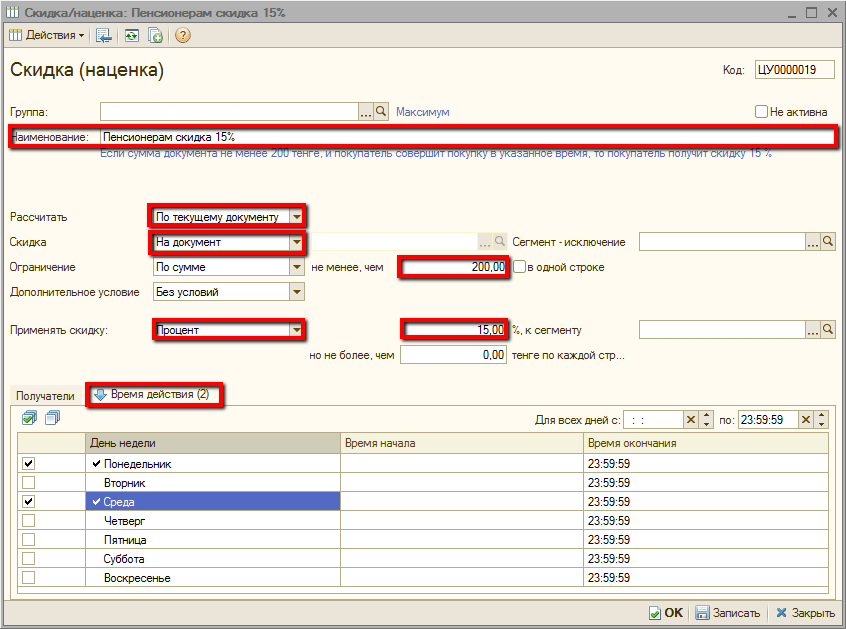Click magnifier next to Сегмент - исключение field

tap(827, 242)
